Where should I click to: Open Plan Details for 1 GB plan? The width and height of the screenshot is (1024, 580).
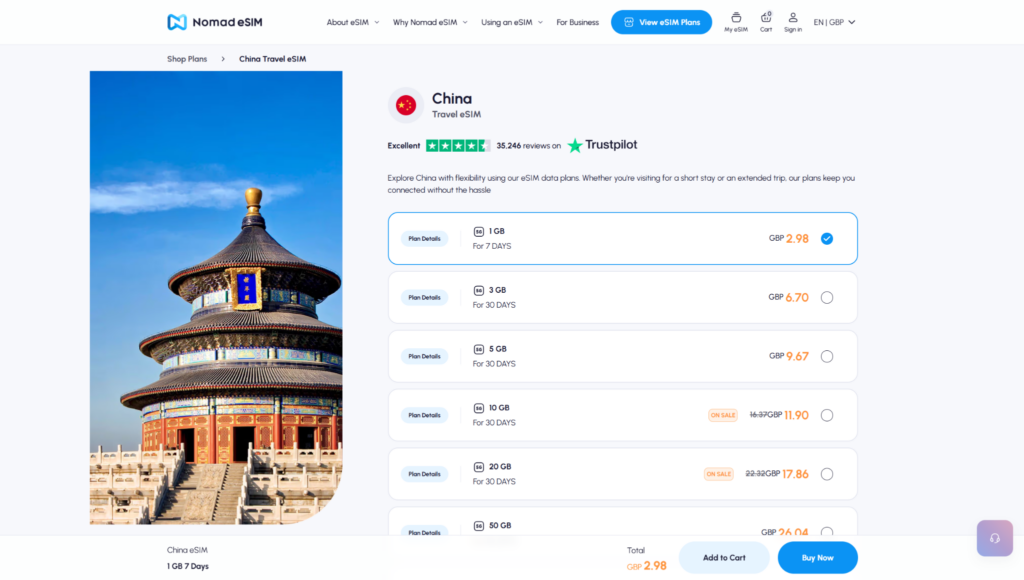(x=424, y=238)
